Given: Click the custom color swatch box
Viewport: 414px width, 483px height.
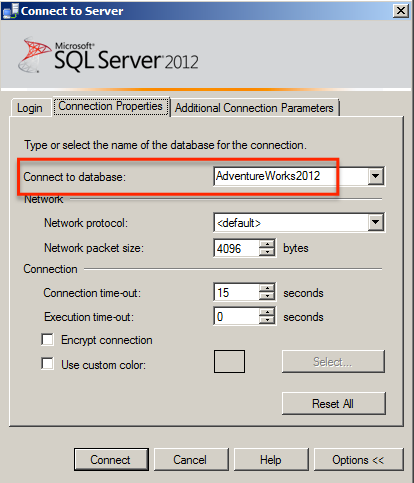Looking at the screenshot, I should click(229, 361).
